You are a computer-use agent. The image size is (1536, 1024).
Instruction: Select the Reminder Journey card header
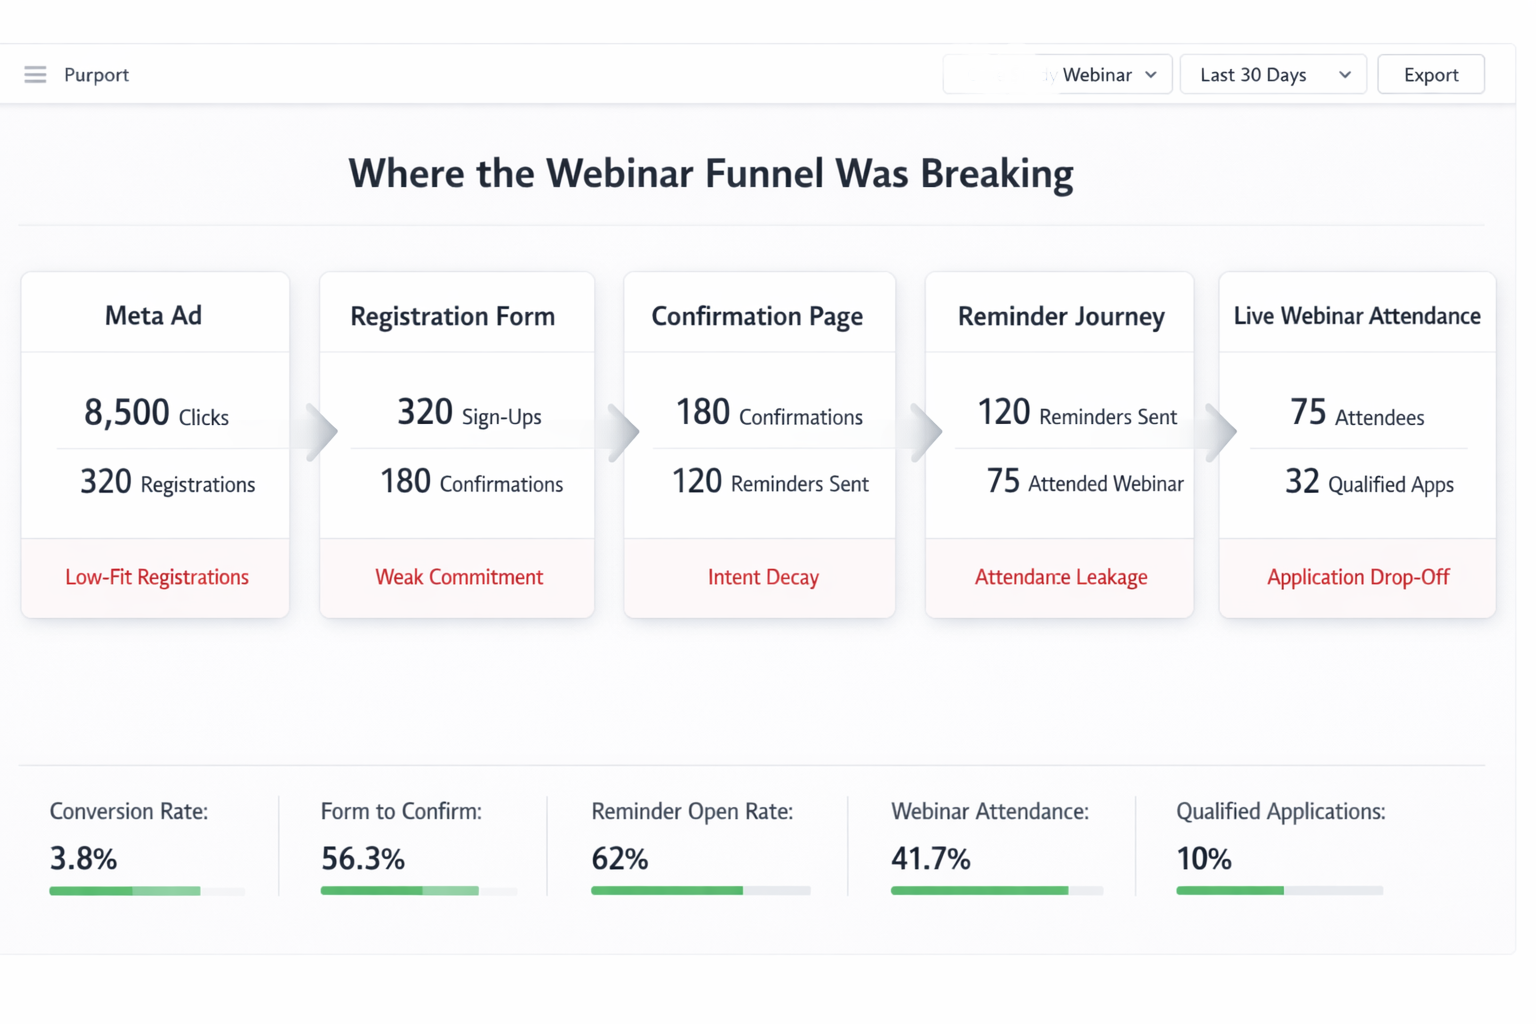pyautogui.click(x=1060, y=317)
